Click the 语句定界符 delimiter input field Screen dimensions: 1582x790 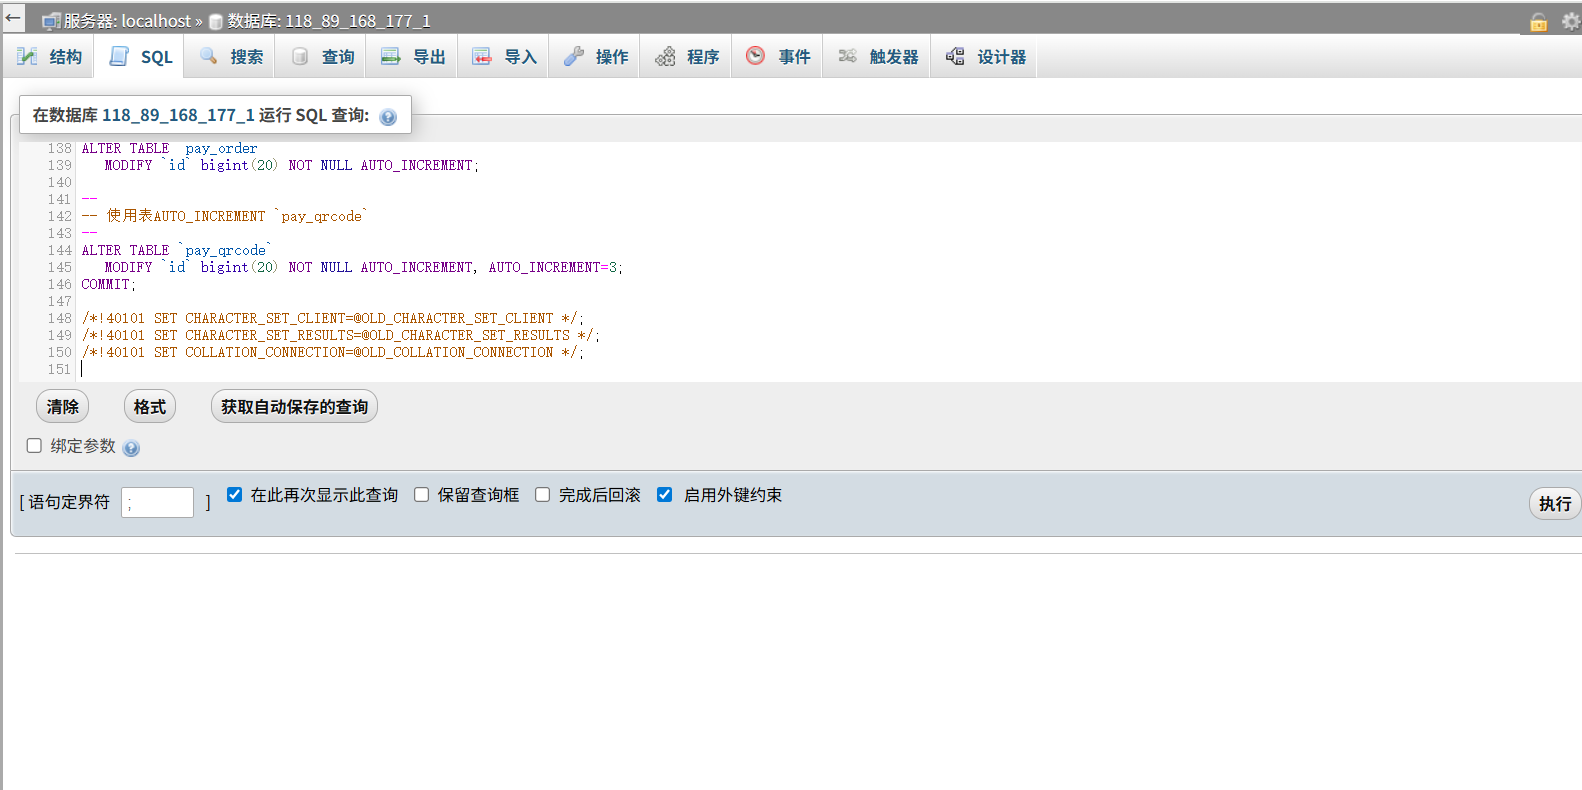click(x=157, y=502)
